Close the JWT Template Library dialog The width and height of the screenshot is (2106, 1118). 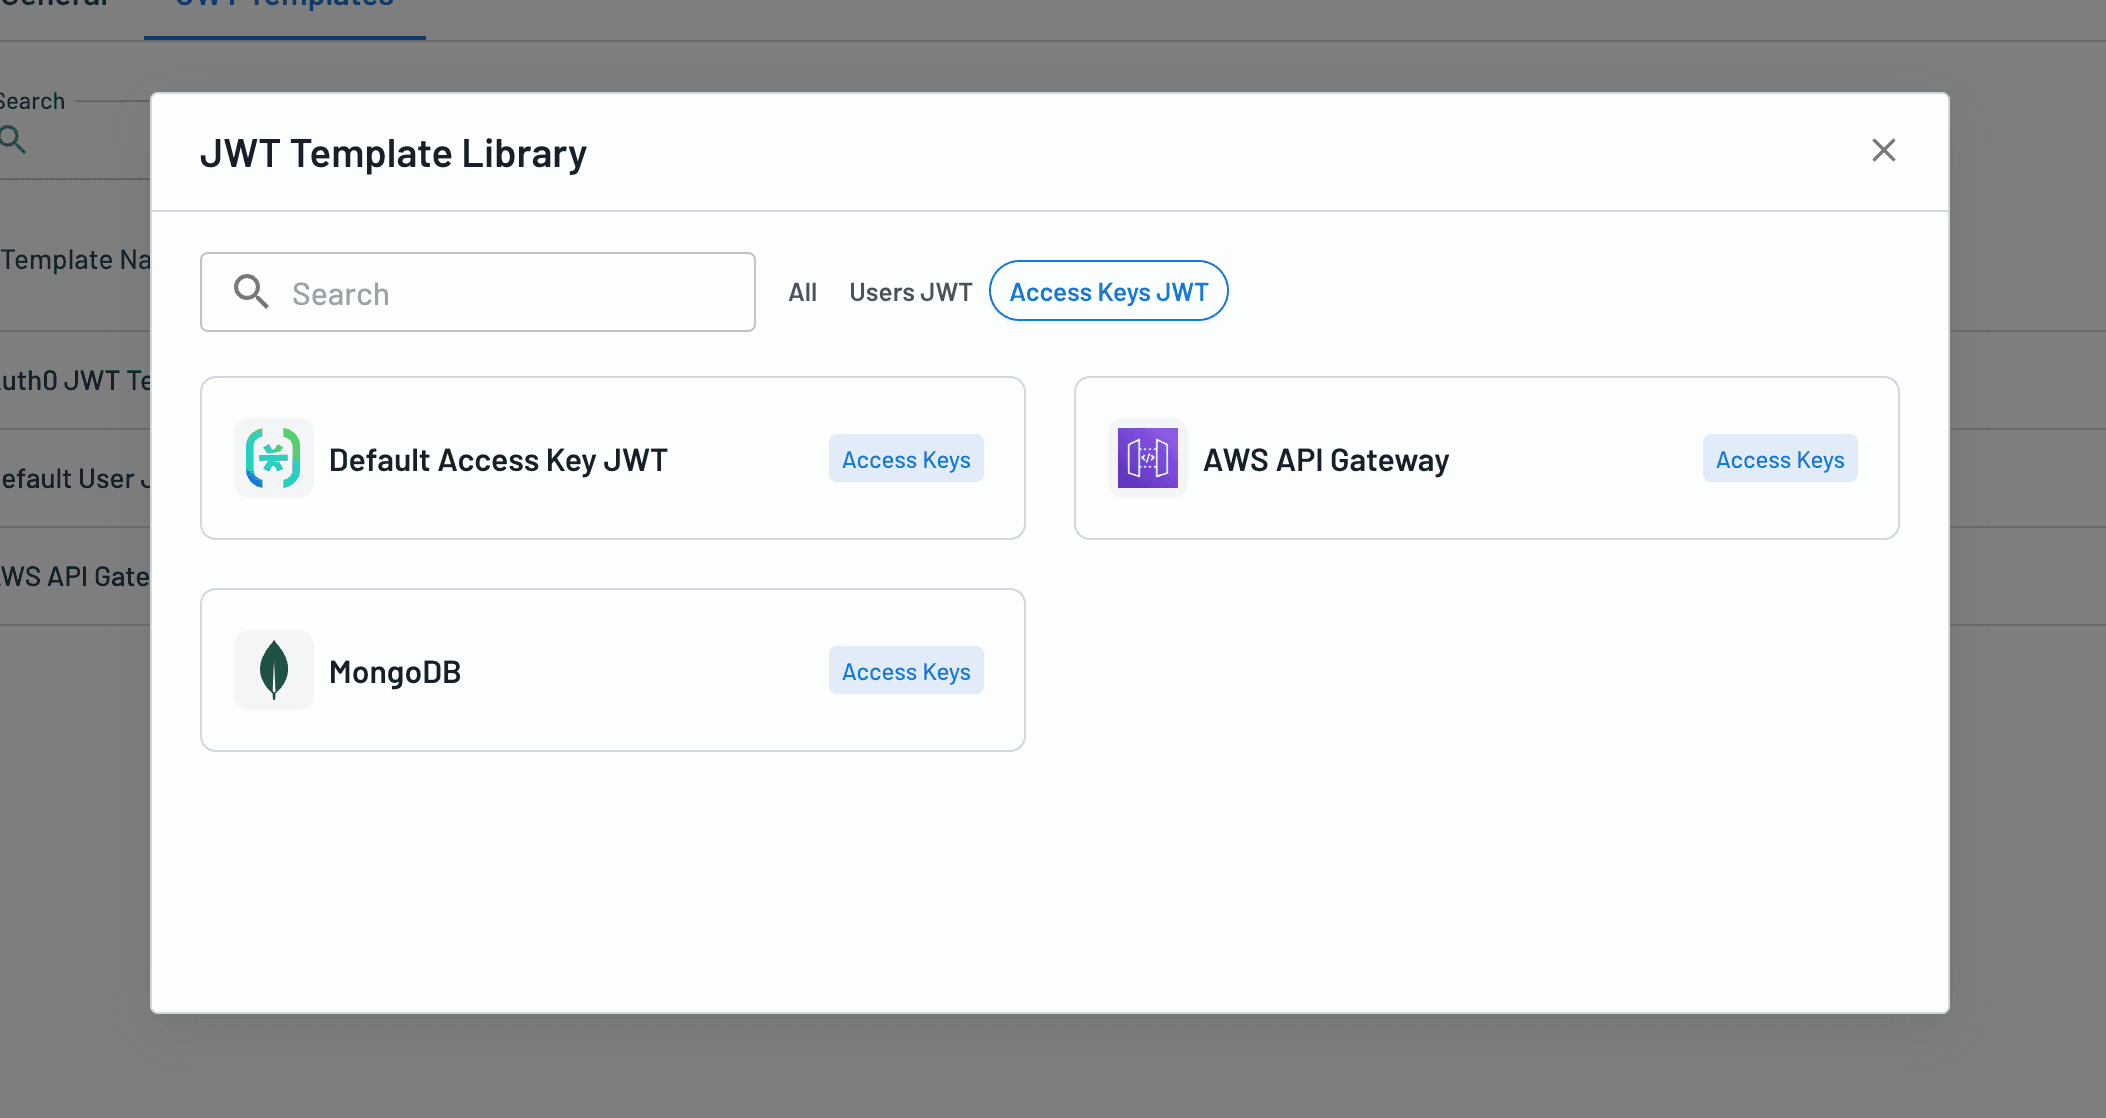(x=1883, y=150)
